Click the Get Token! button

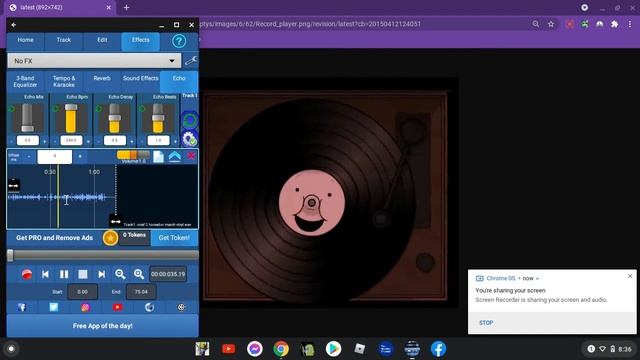pos(174,238)
